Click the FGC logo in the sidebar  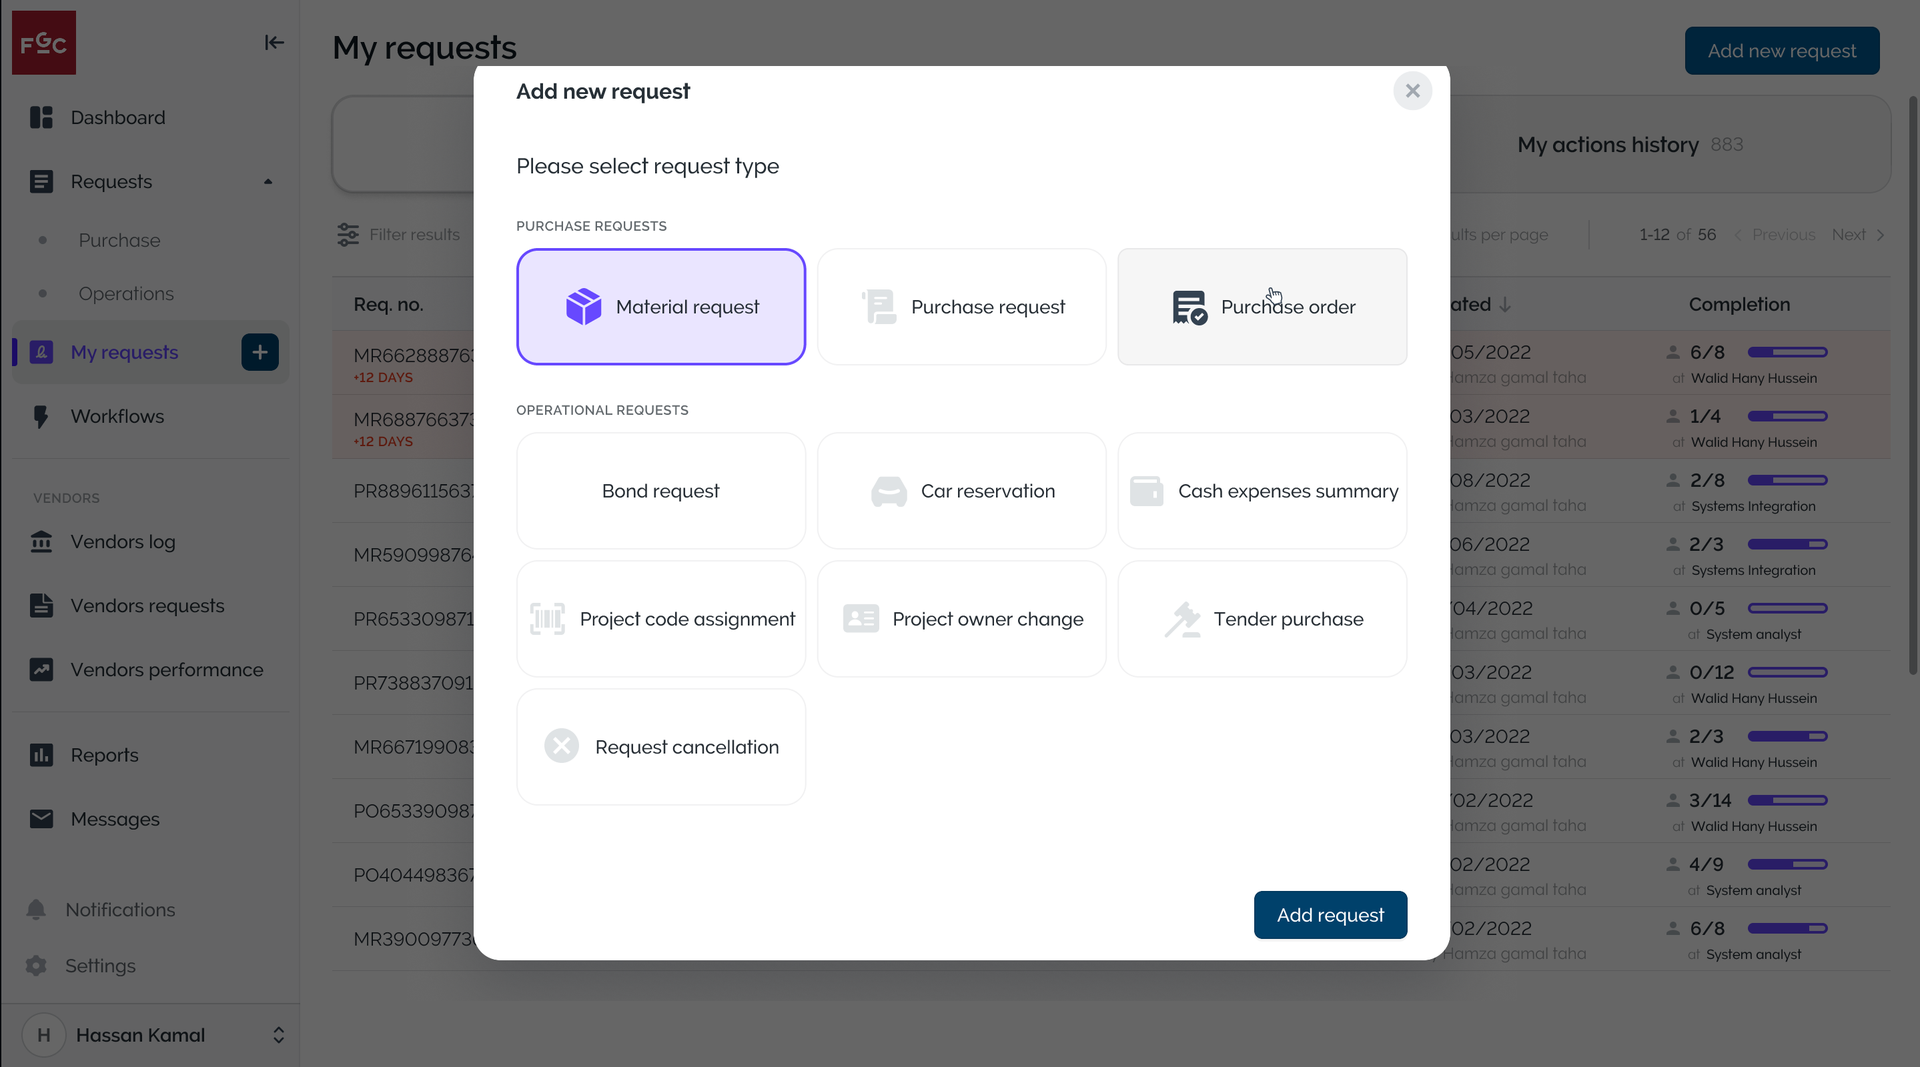point(44,43)
